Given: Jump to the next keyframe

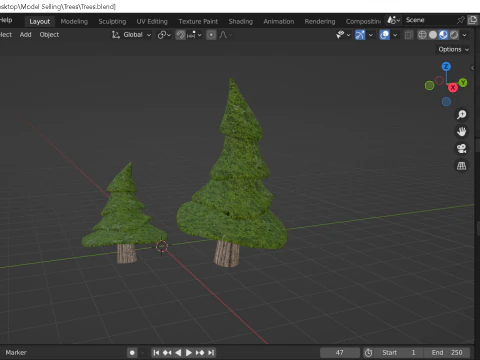Looking at the screenshot, I should tap(200, 352).
